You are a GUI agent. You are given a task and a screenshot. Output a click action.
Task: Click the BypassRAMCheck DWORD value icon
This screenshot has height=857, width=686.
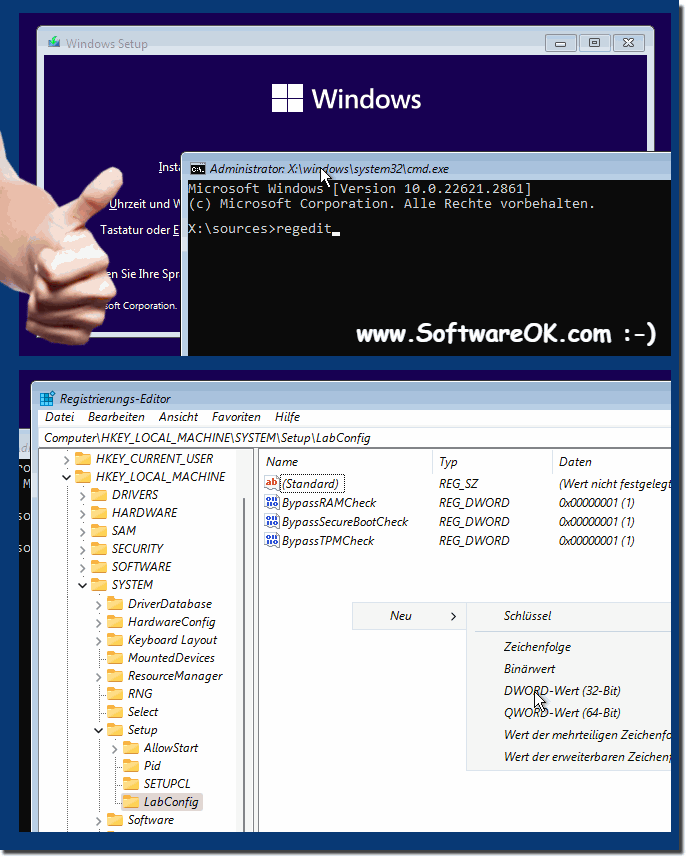(x=272, y=502)
